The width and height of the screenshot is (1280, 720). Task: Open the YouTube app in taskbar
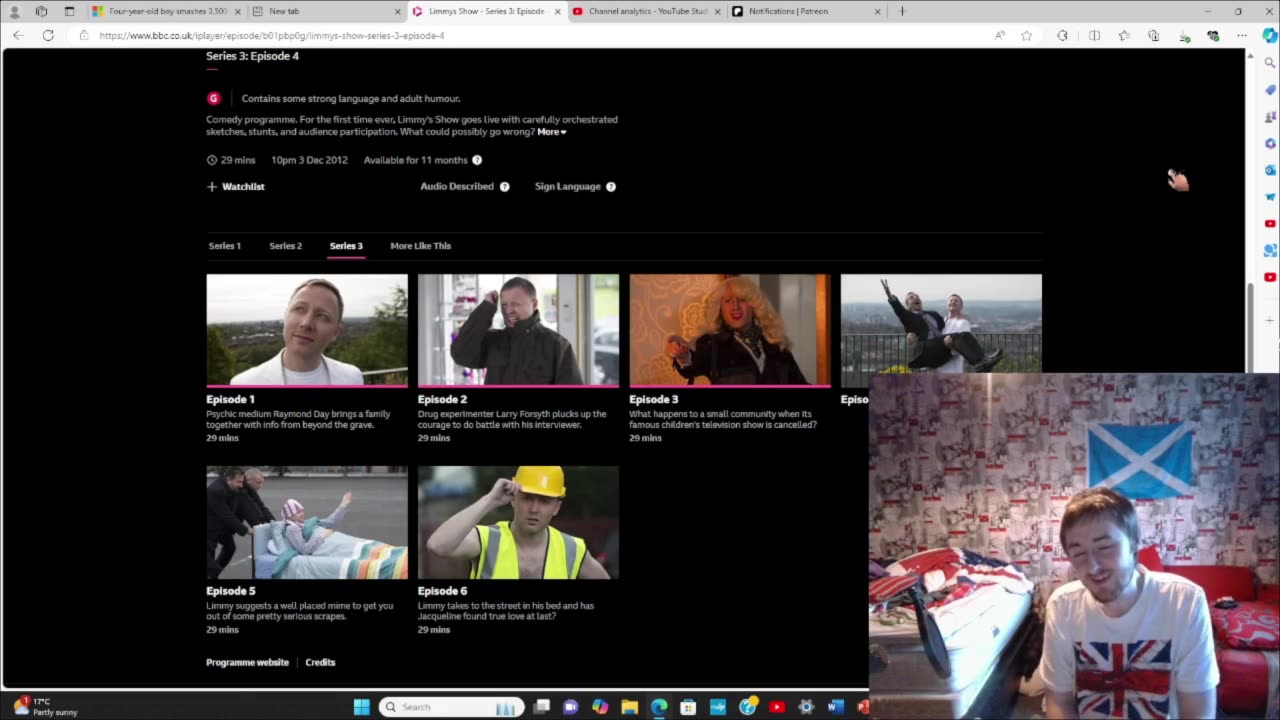point(777,707)
